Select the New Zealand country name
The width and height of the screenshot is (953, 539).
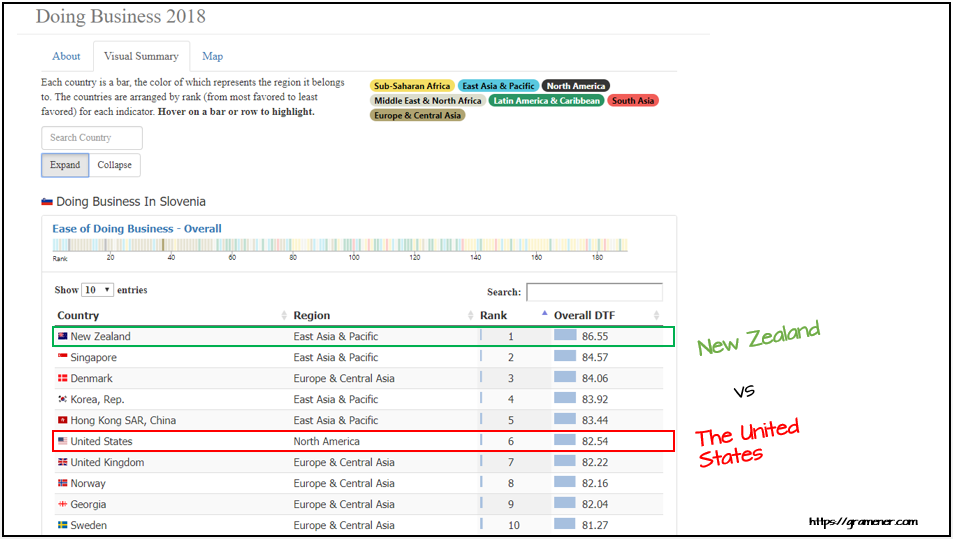click(x=100, y=336)
